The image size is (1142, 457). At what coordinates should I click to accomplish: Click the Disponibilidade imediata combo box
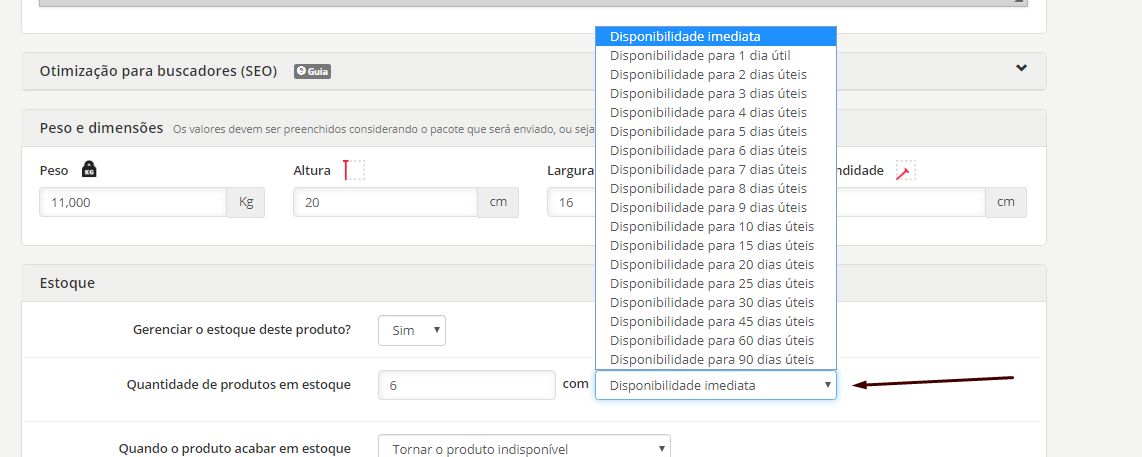click(x=715, y=385)
